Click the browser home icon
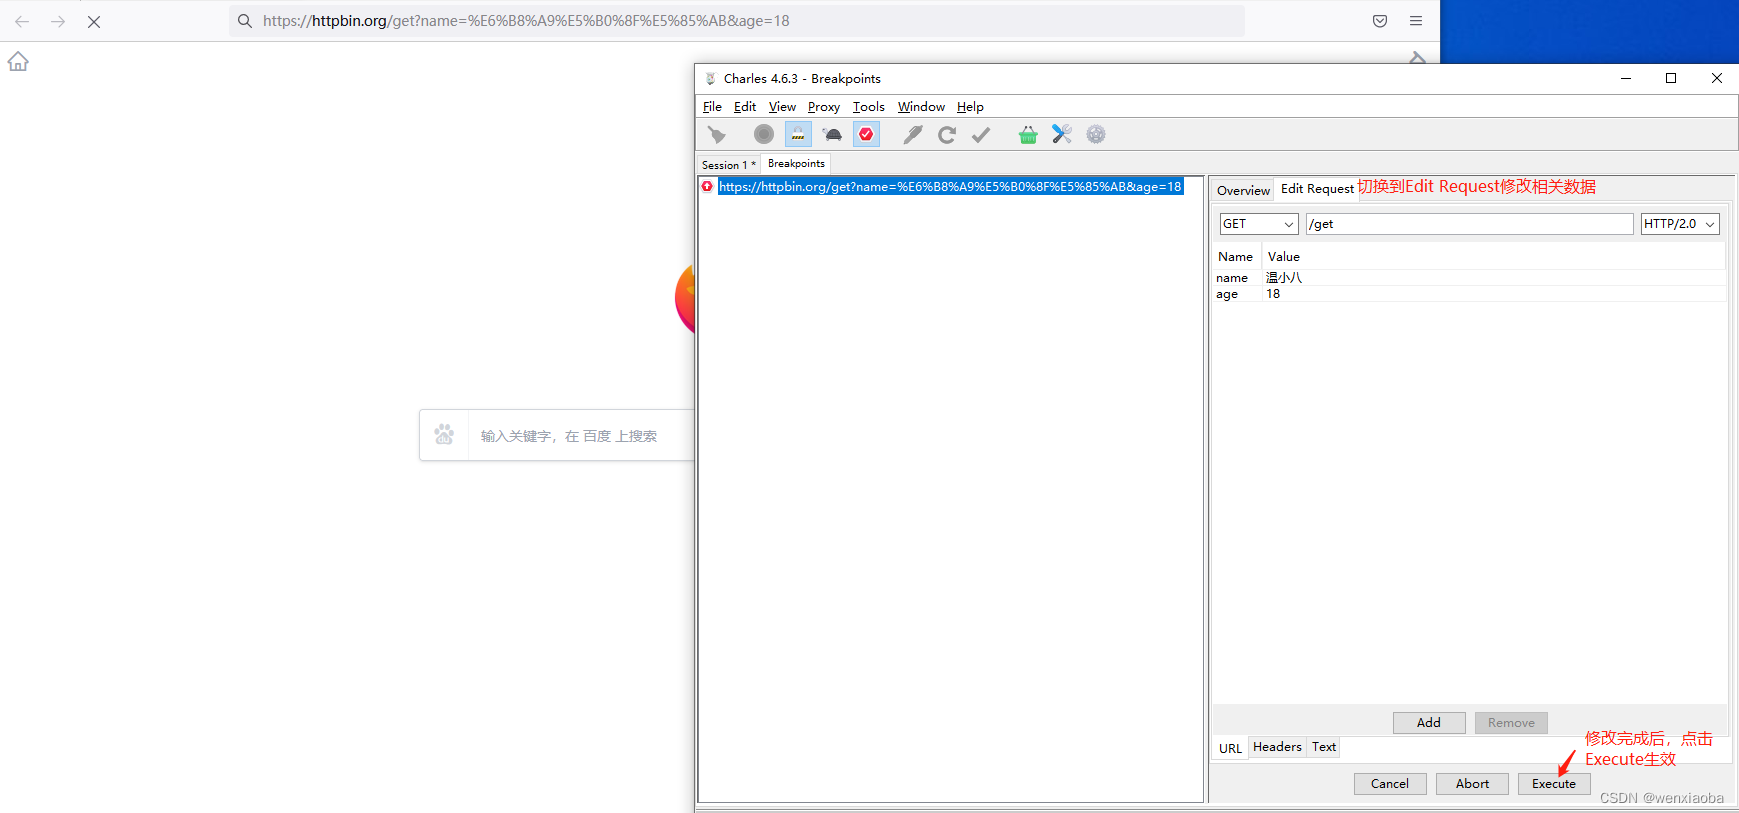Viewport: 1739px width, 813px height. point(18,62)
